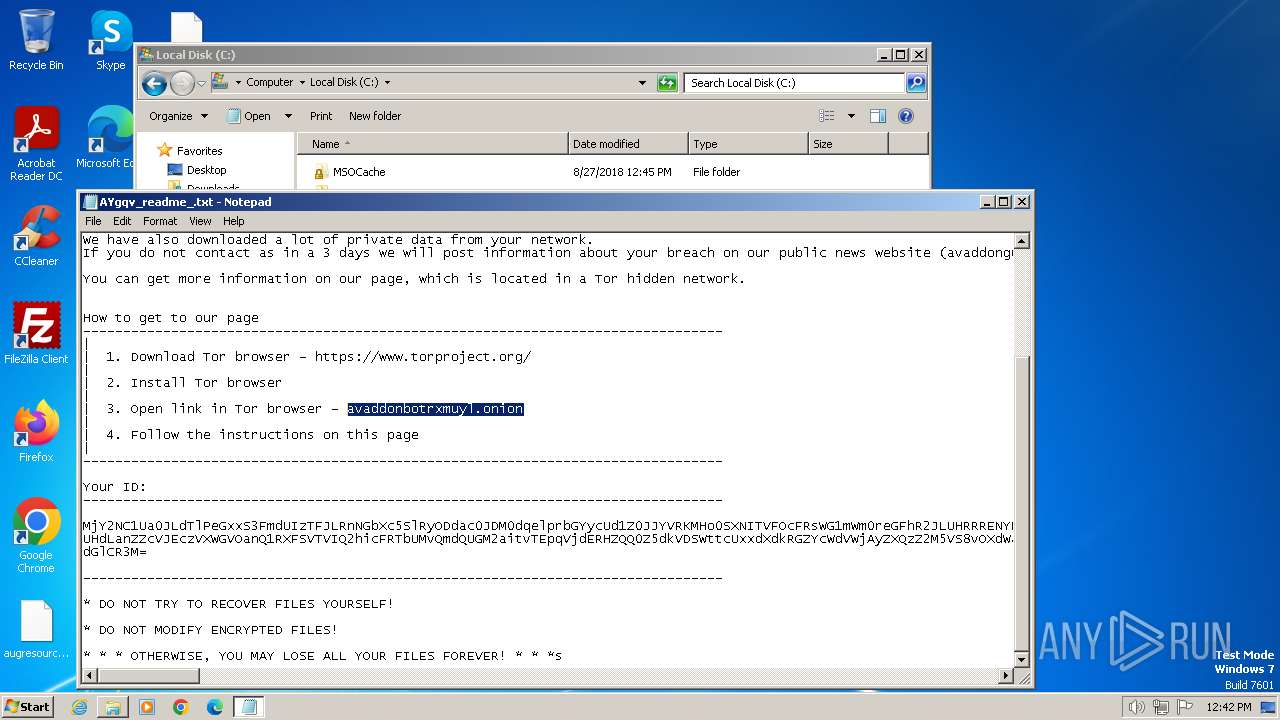Click the volume speaker tray icon
Image resolution: width=1280 pixels, height=720 pixels.
(1136, 707)
